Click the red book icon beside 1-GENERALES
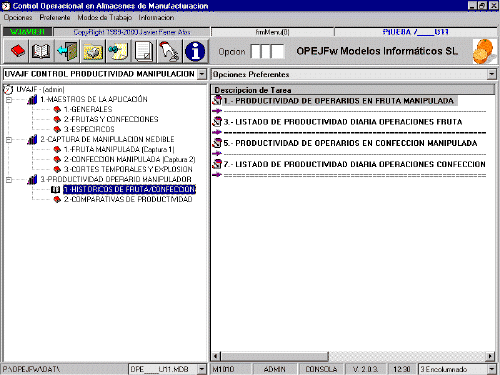The image size is (500, 375). click(57, 109)
